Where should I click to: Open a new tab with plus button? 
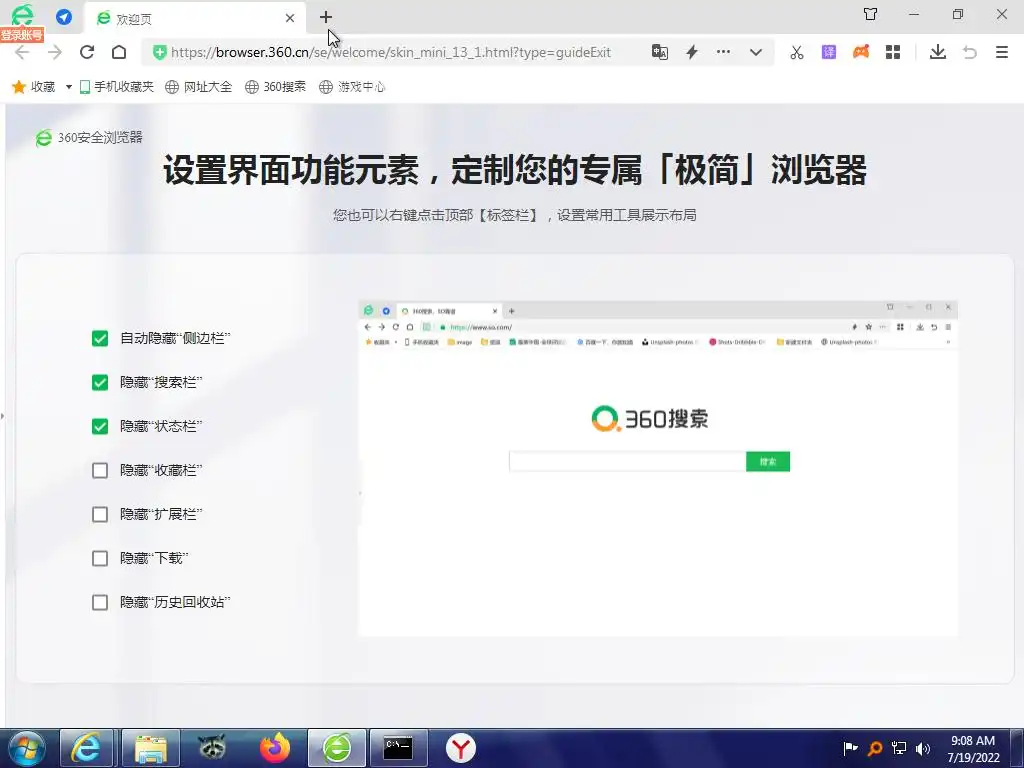click(326, 18)
